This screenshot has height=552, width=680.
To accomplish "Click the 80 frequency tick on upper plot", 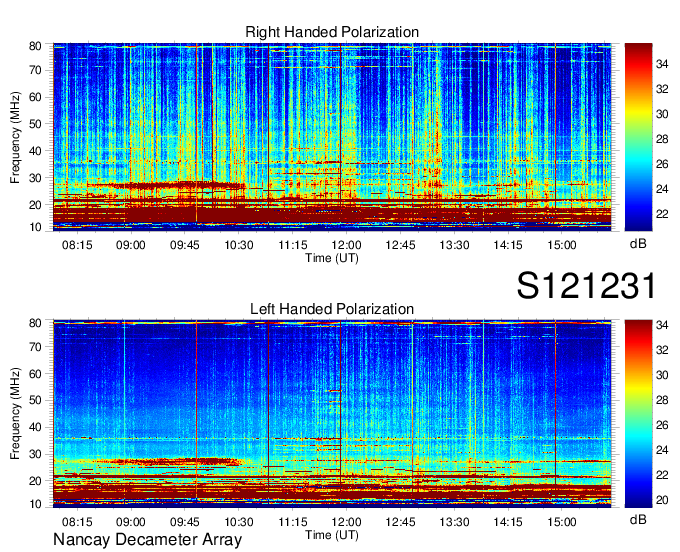I will (x=36, y=46).
